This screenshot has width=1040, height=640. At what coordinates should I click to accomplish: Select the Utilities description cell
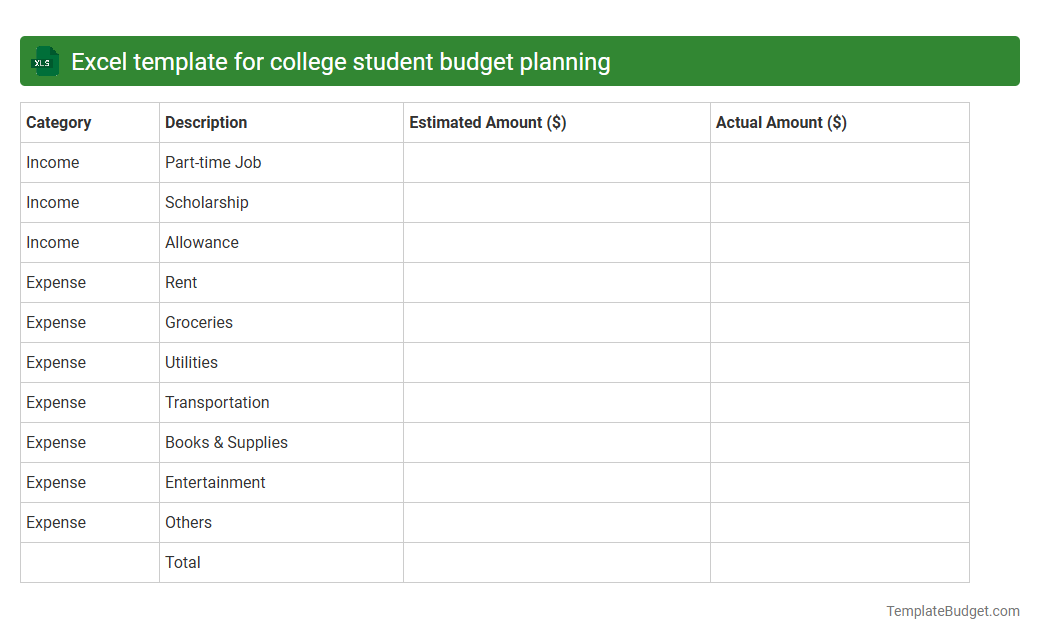(191, 362)
